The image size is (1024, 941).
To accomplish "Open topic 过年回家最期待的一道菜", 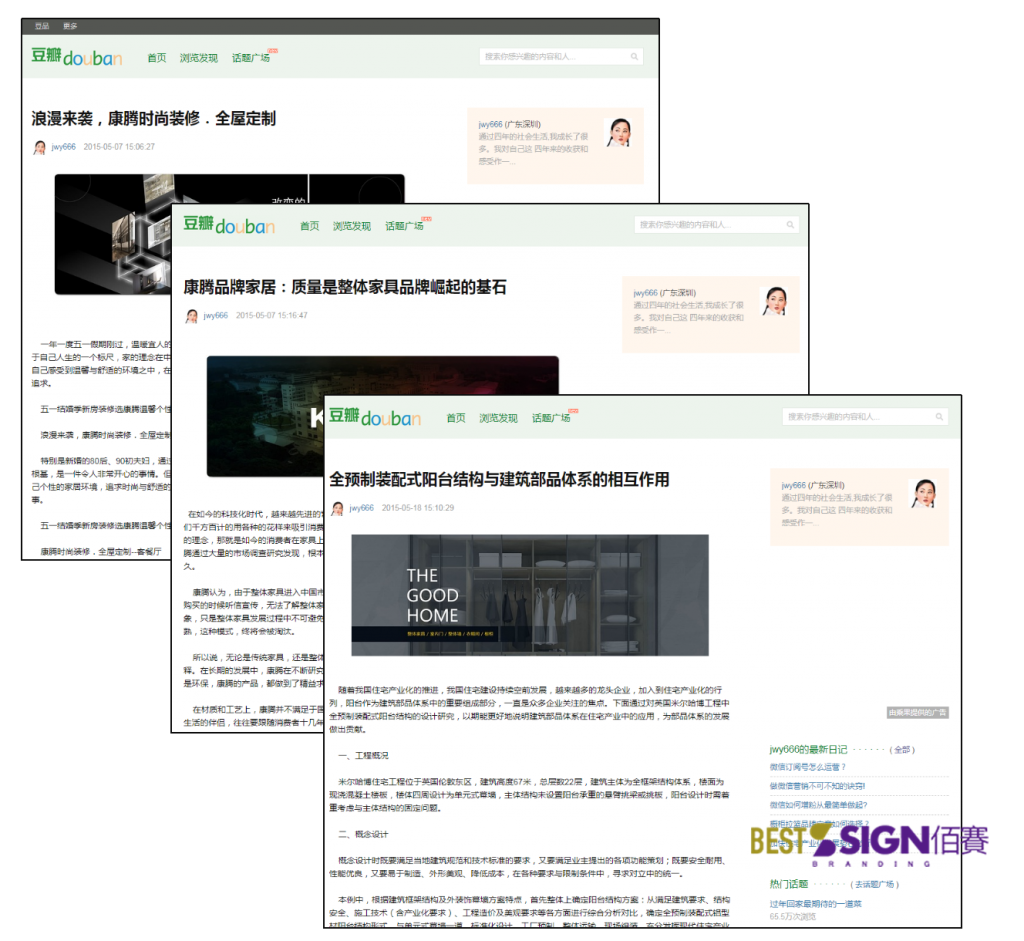I will (x=816, y=904).
